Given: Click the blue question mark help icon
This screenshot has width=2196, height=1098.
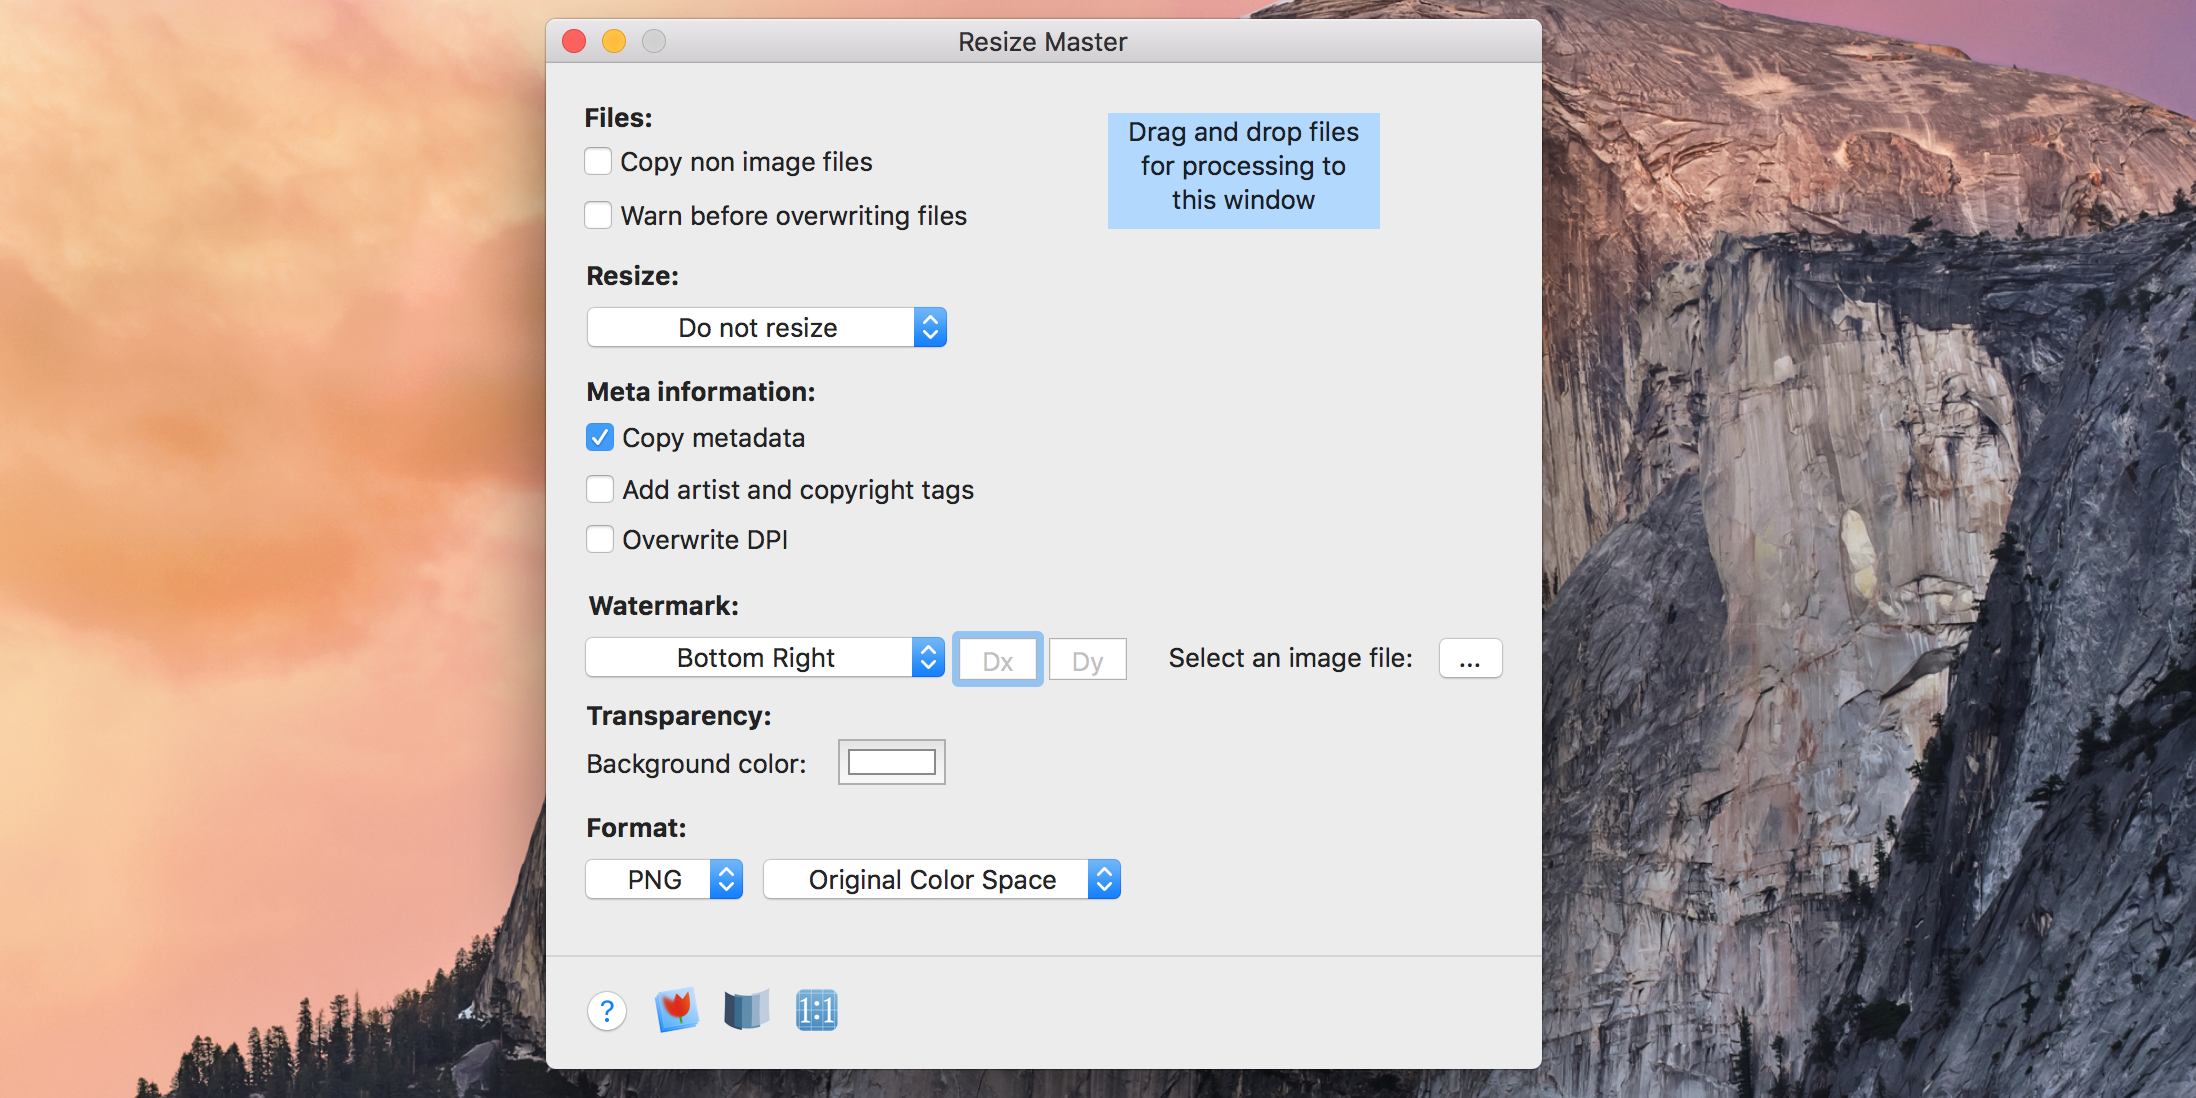Looking at the screenshot, I should (x=607, y=1011).
